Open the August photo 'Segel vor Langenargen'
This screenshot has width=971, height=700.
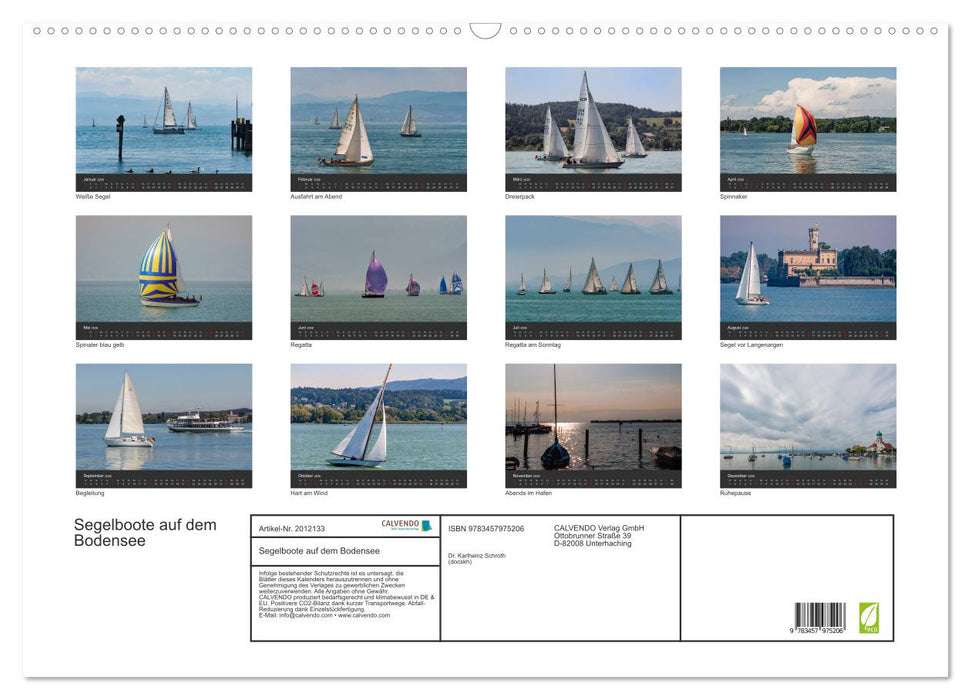(808, 272)
